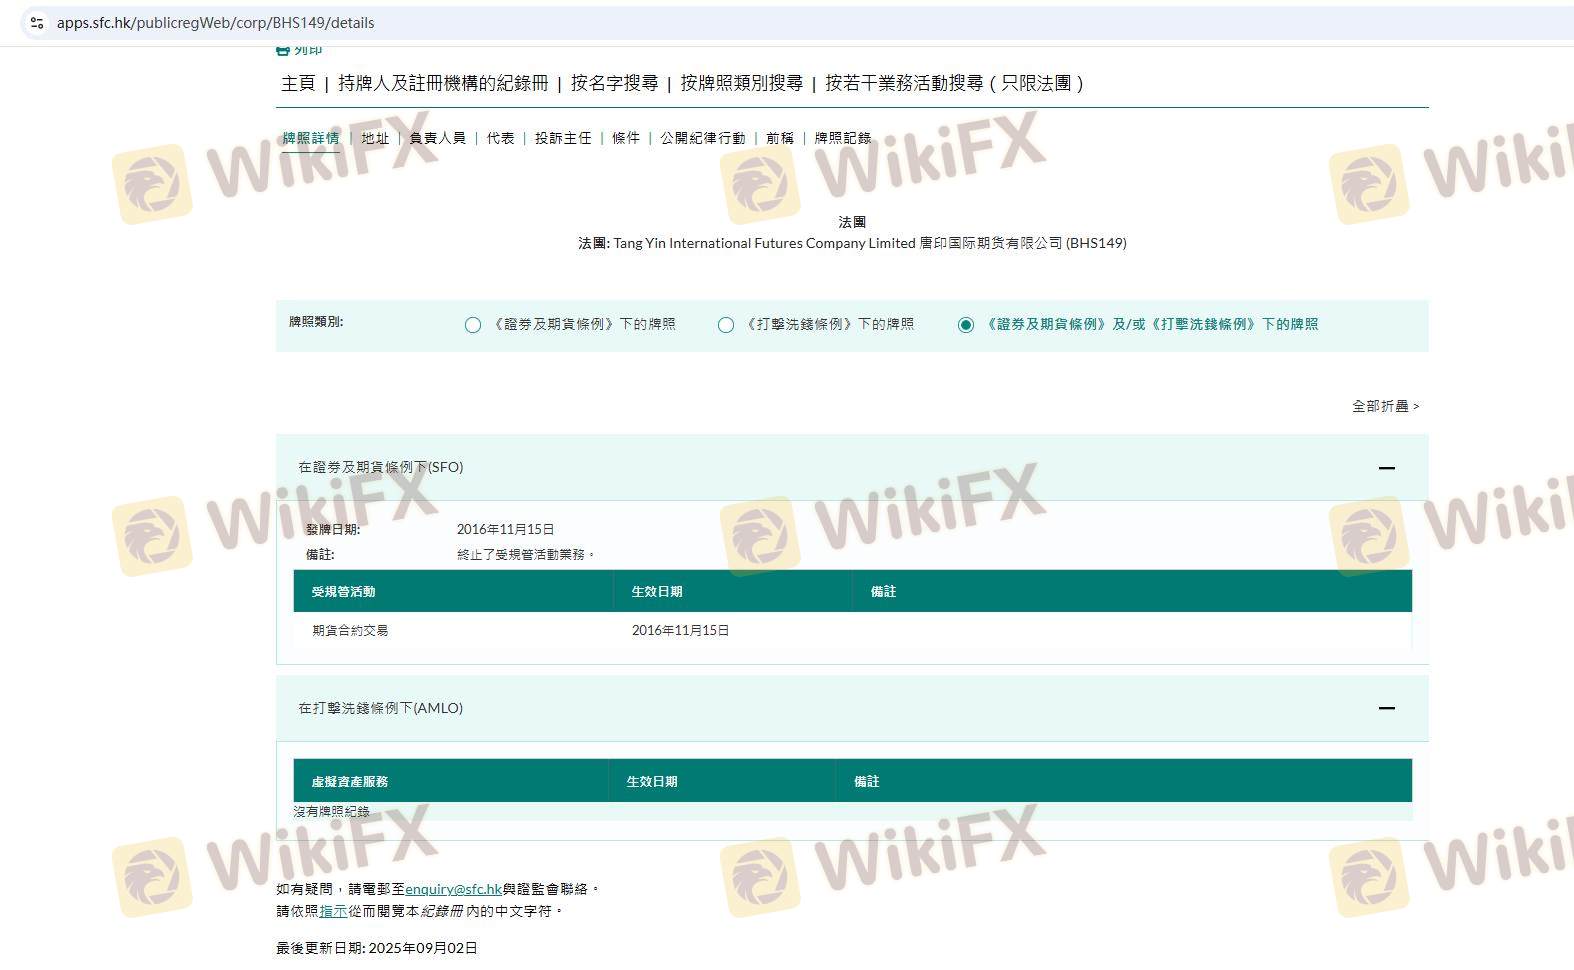Click the 終止了受規管活動業務 remark text

(x=526, y=555)
